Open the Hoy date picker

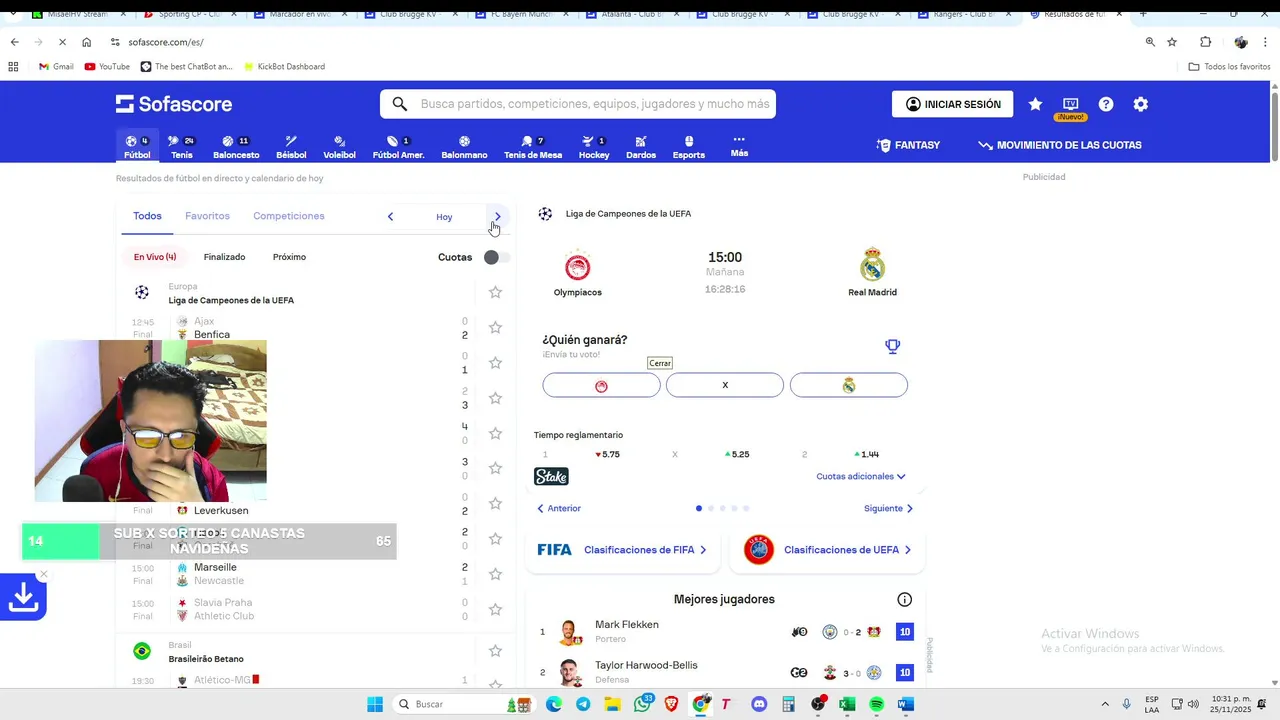tap(444, 217)
